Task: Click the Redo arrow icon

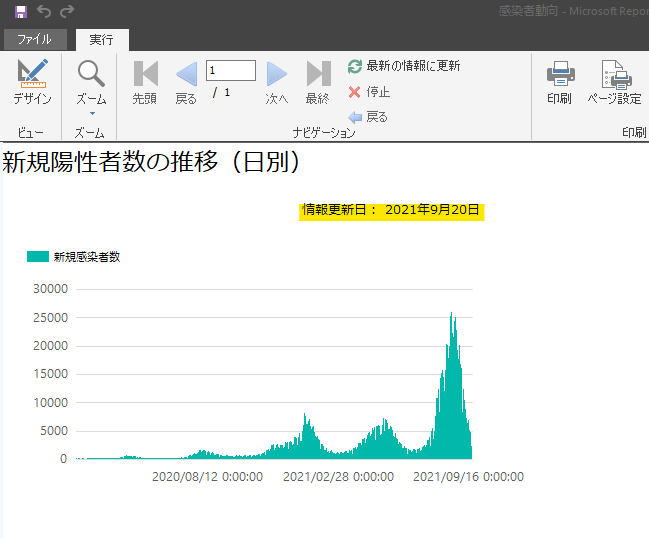Action: pyautogui.click(x=67, y=11)
